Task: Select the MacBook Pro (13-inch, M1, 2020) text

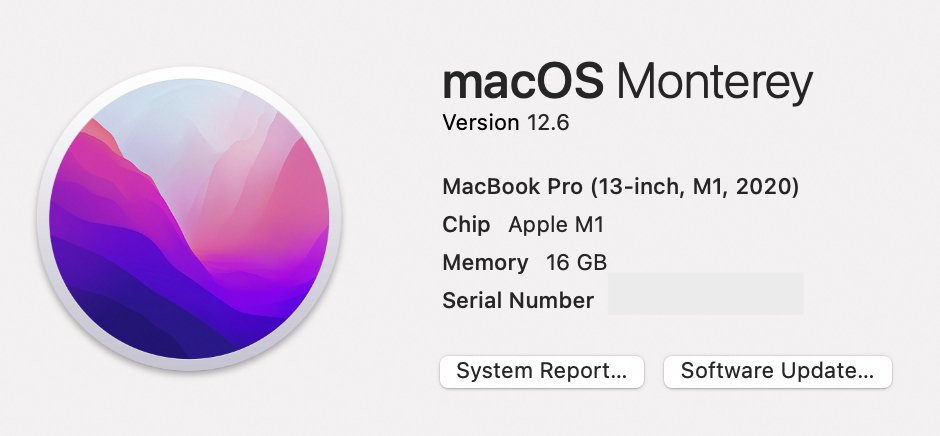Action: (620, 186)
